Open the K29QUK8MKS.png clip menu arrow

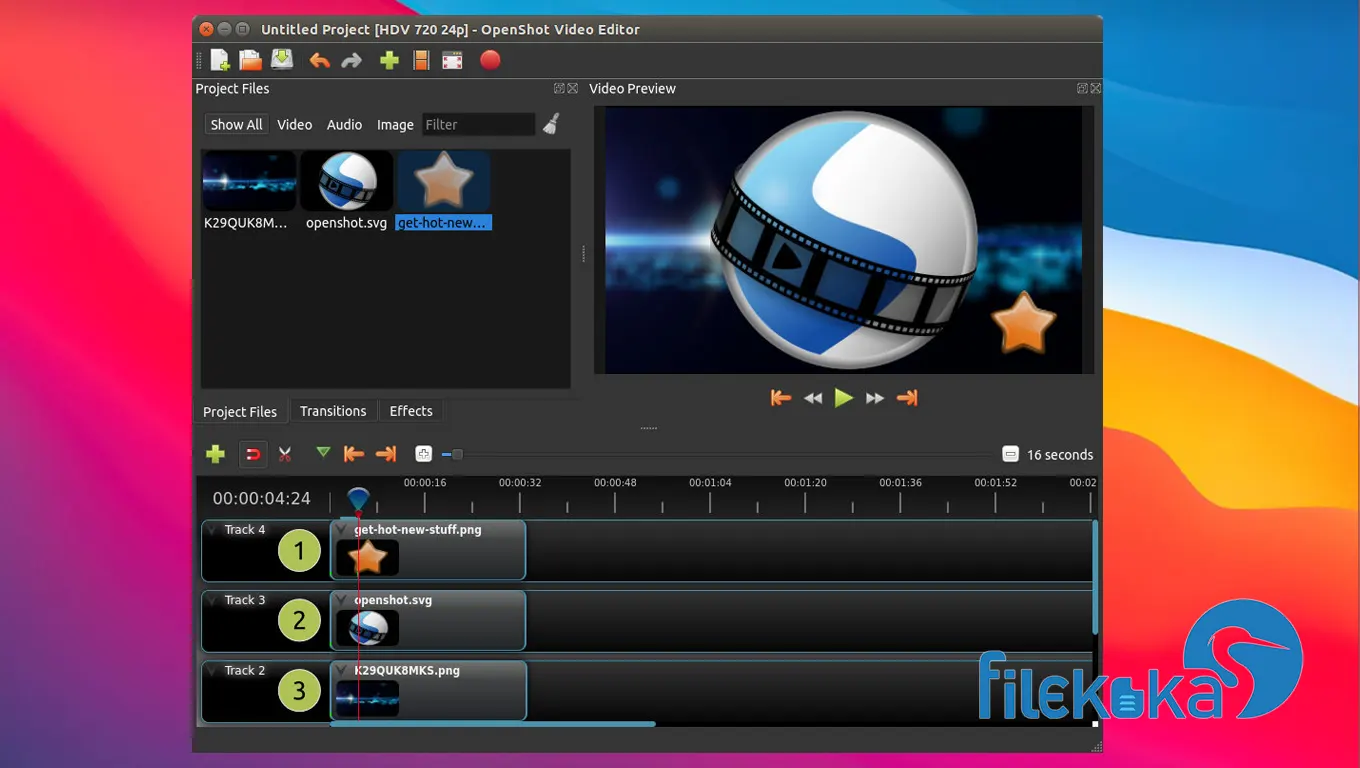pyautogui.click(x=341, y=670)
